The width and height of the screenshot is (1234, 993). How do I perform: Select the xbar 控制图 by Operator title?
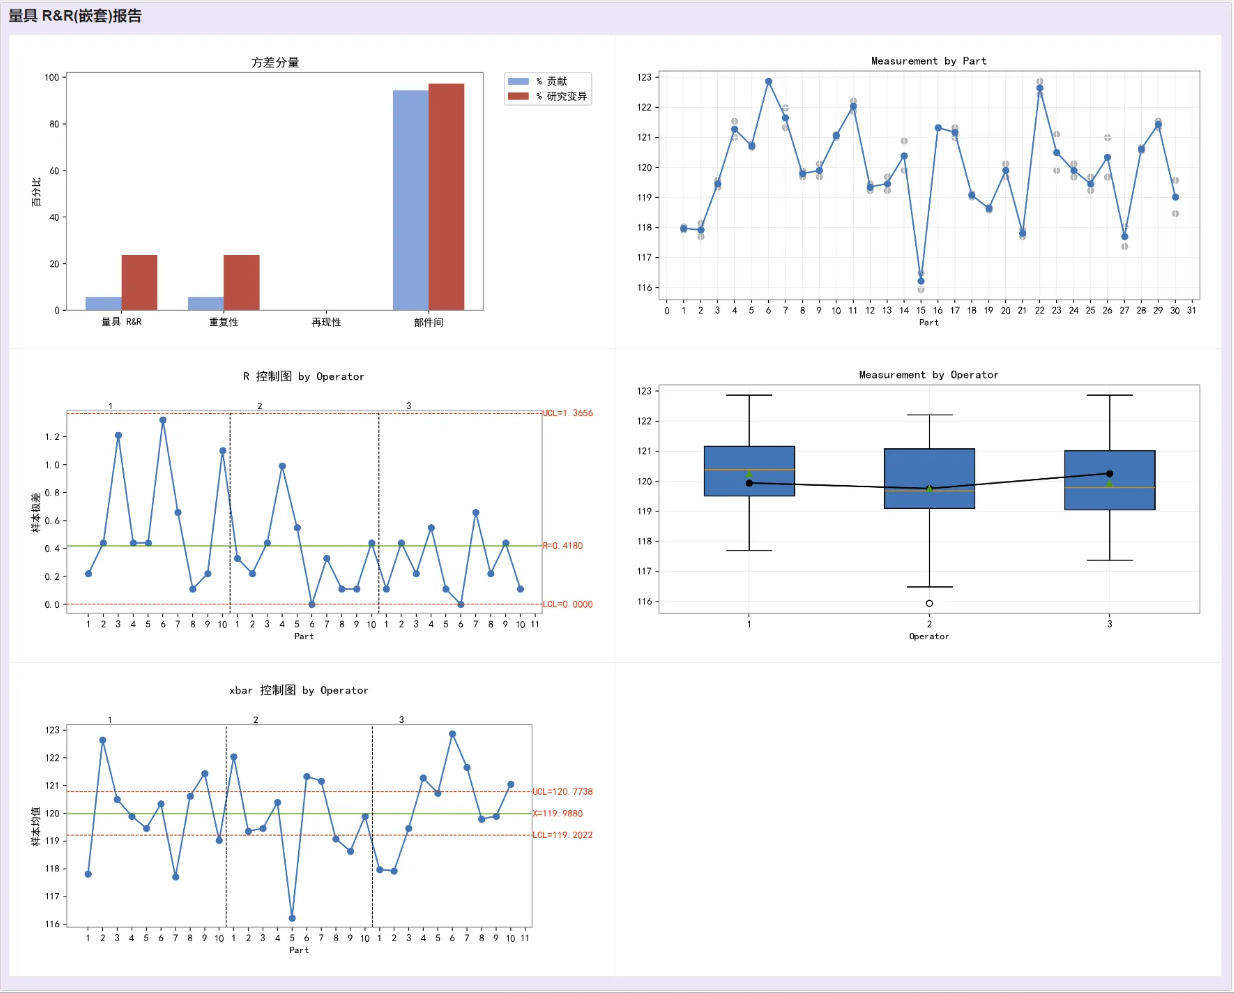[x=298, y=691]
